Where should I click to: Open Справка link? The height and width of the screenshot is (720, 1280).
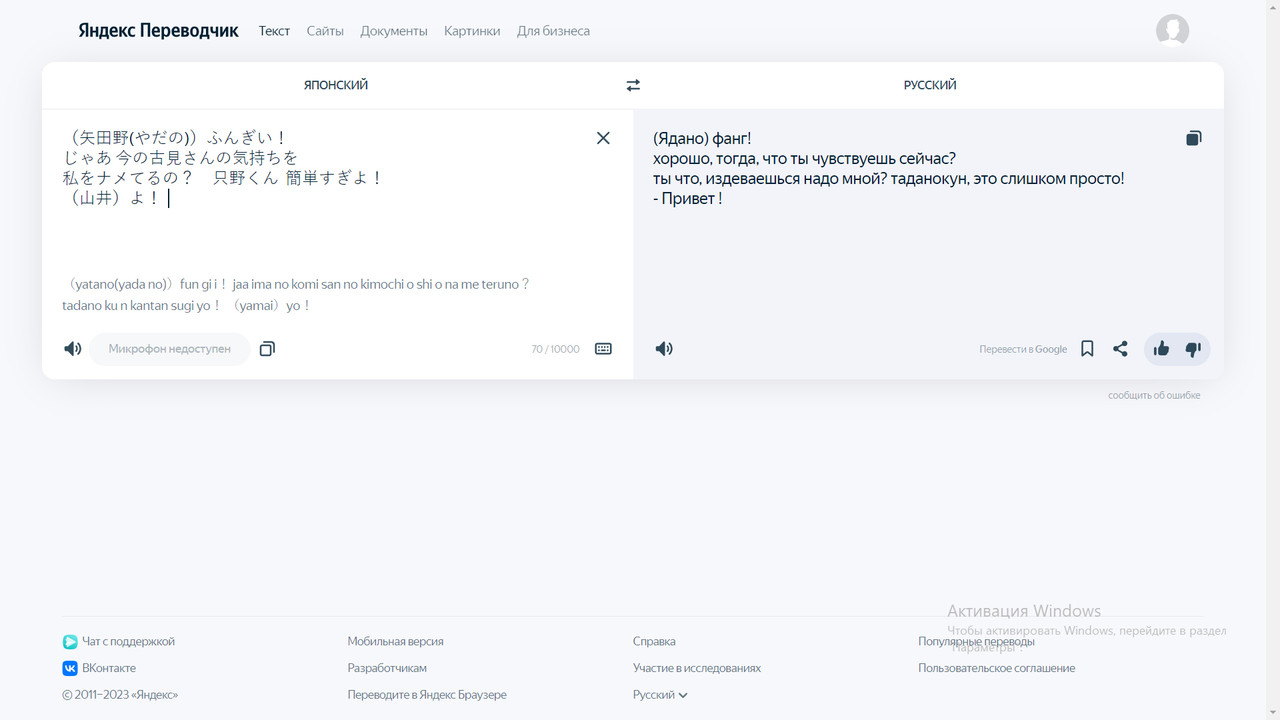654,642
